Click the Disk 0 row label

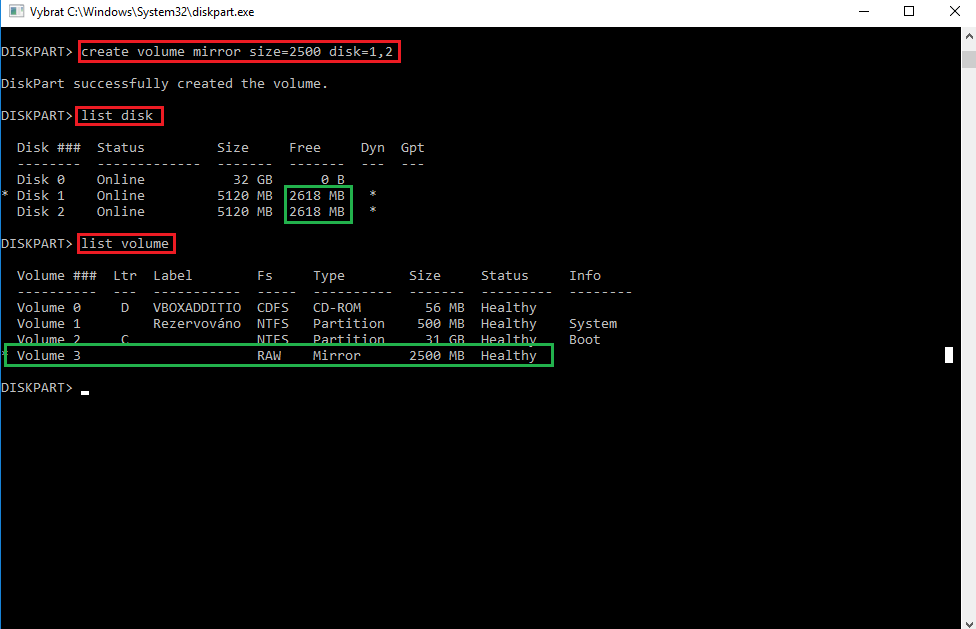point(40,180)
